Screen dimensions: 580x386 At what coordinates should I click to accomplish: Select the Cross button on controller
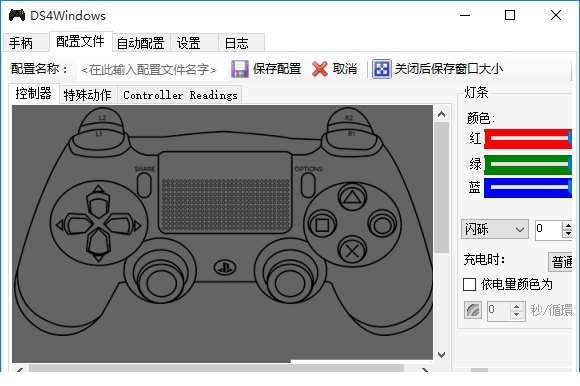352,251
